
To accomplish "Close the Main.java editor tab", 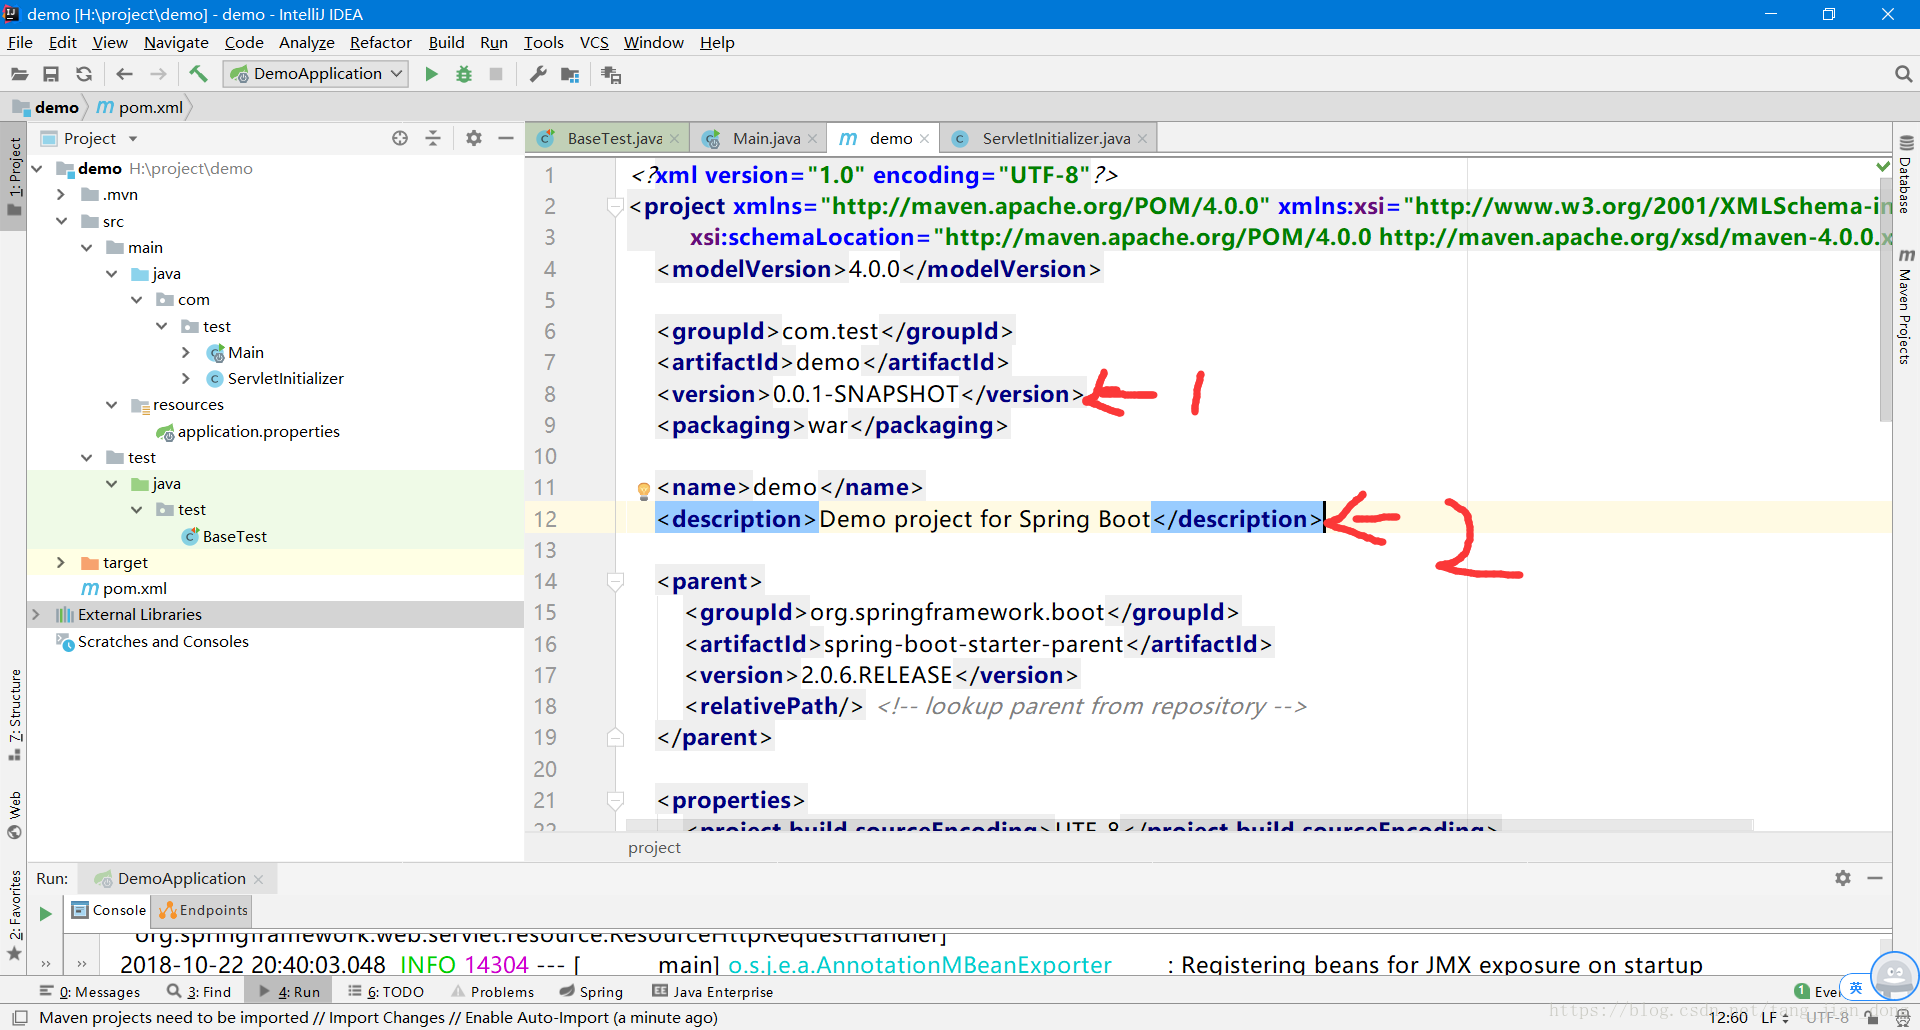I will [813, 139].
